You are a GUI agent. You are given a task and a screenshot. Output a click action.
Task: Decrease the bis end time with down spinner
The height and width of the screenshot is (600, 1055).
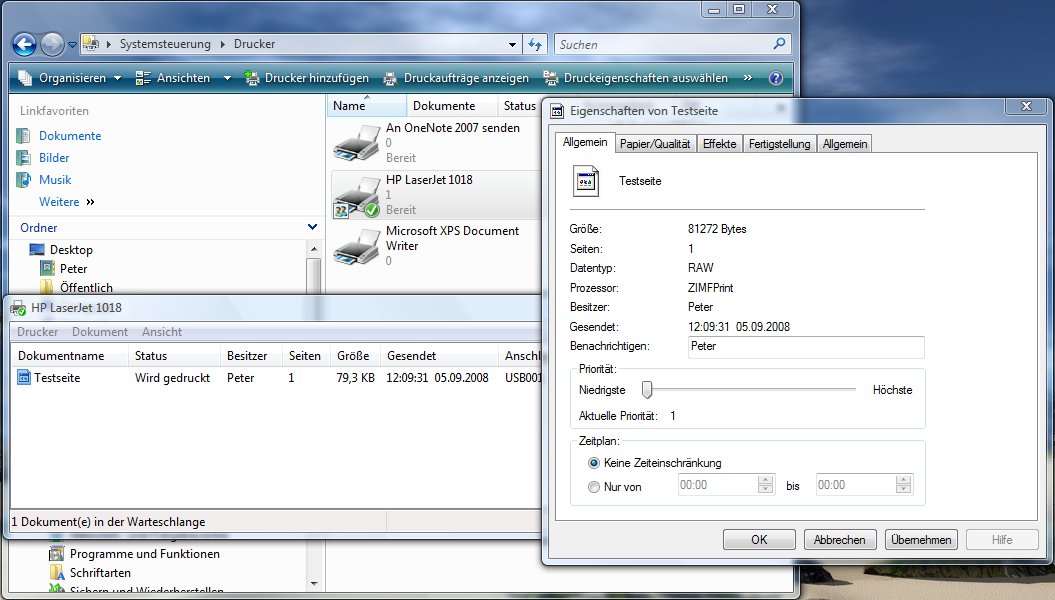[904, 490]
